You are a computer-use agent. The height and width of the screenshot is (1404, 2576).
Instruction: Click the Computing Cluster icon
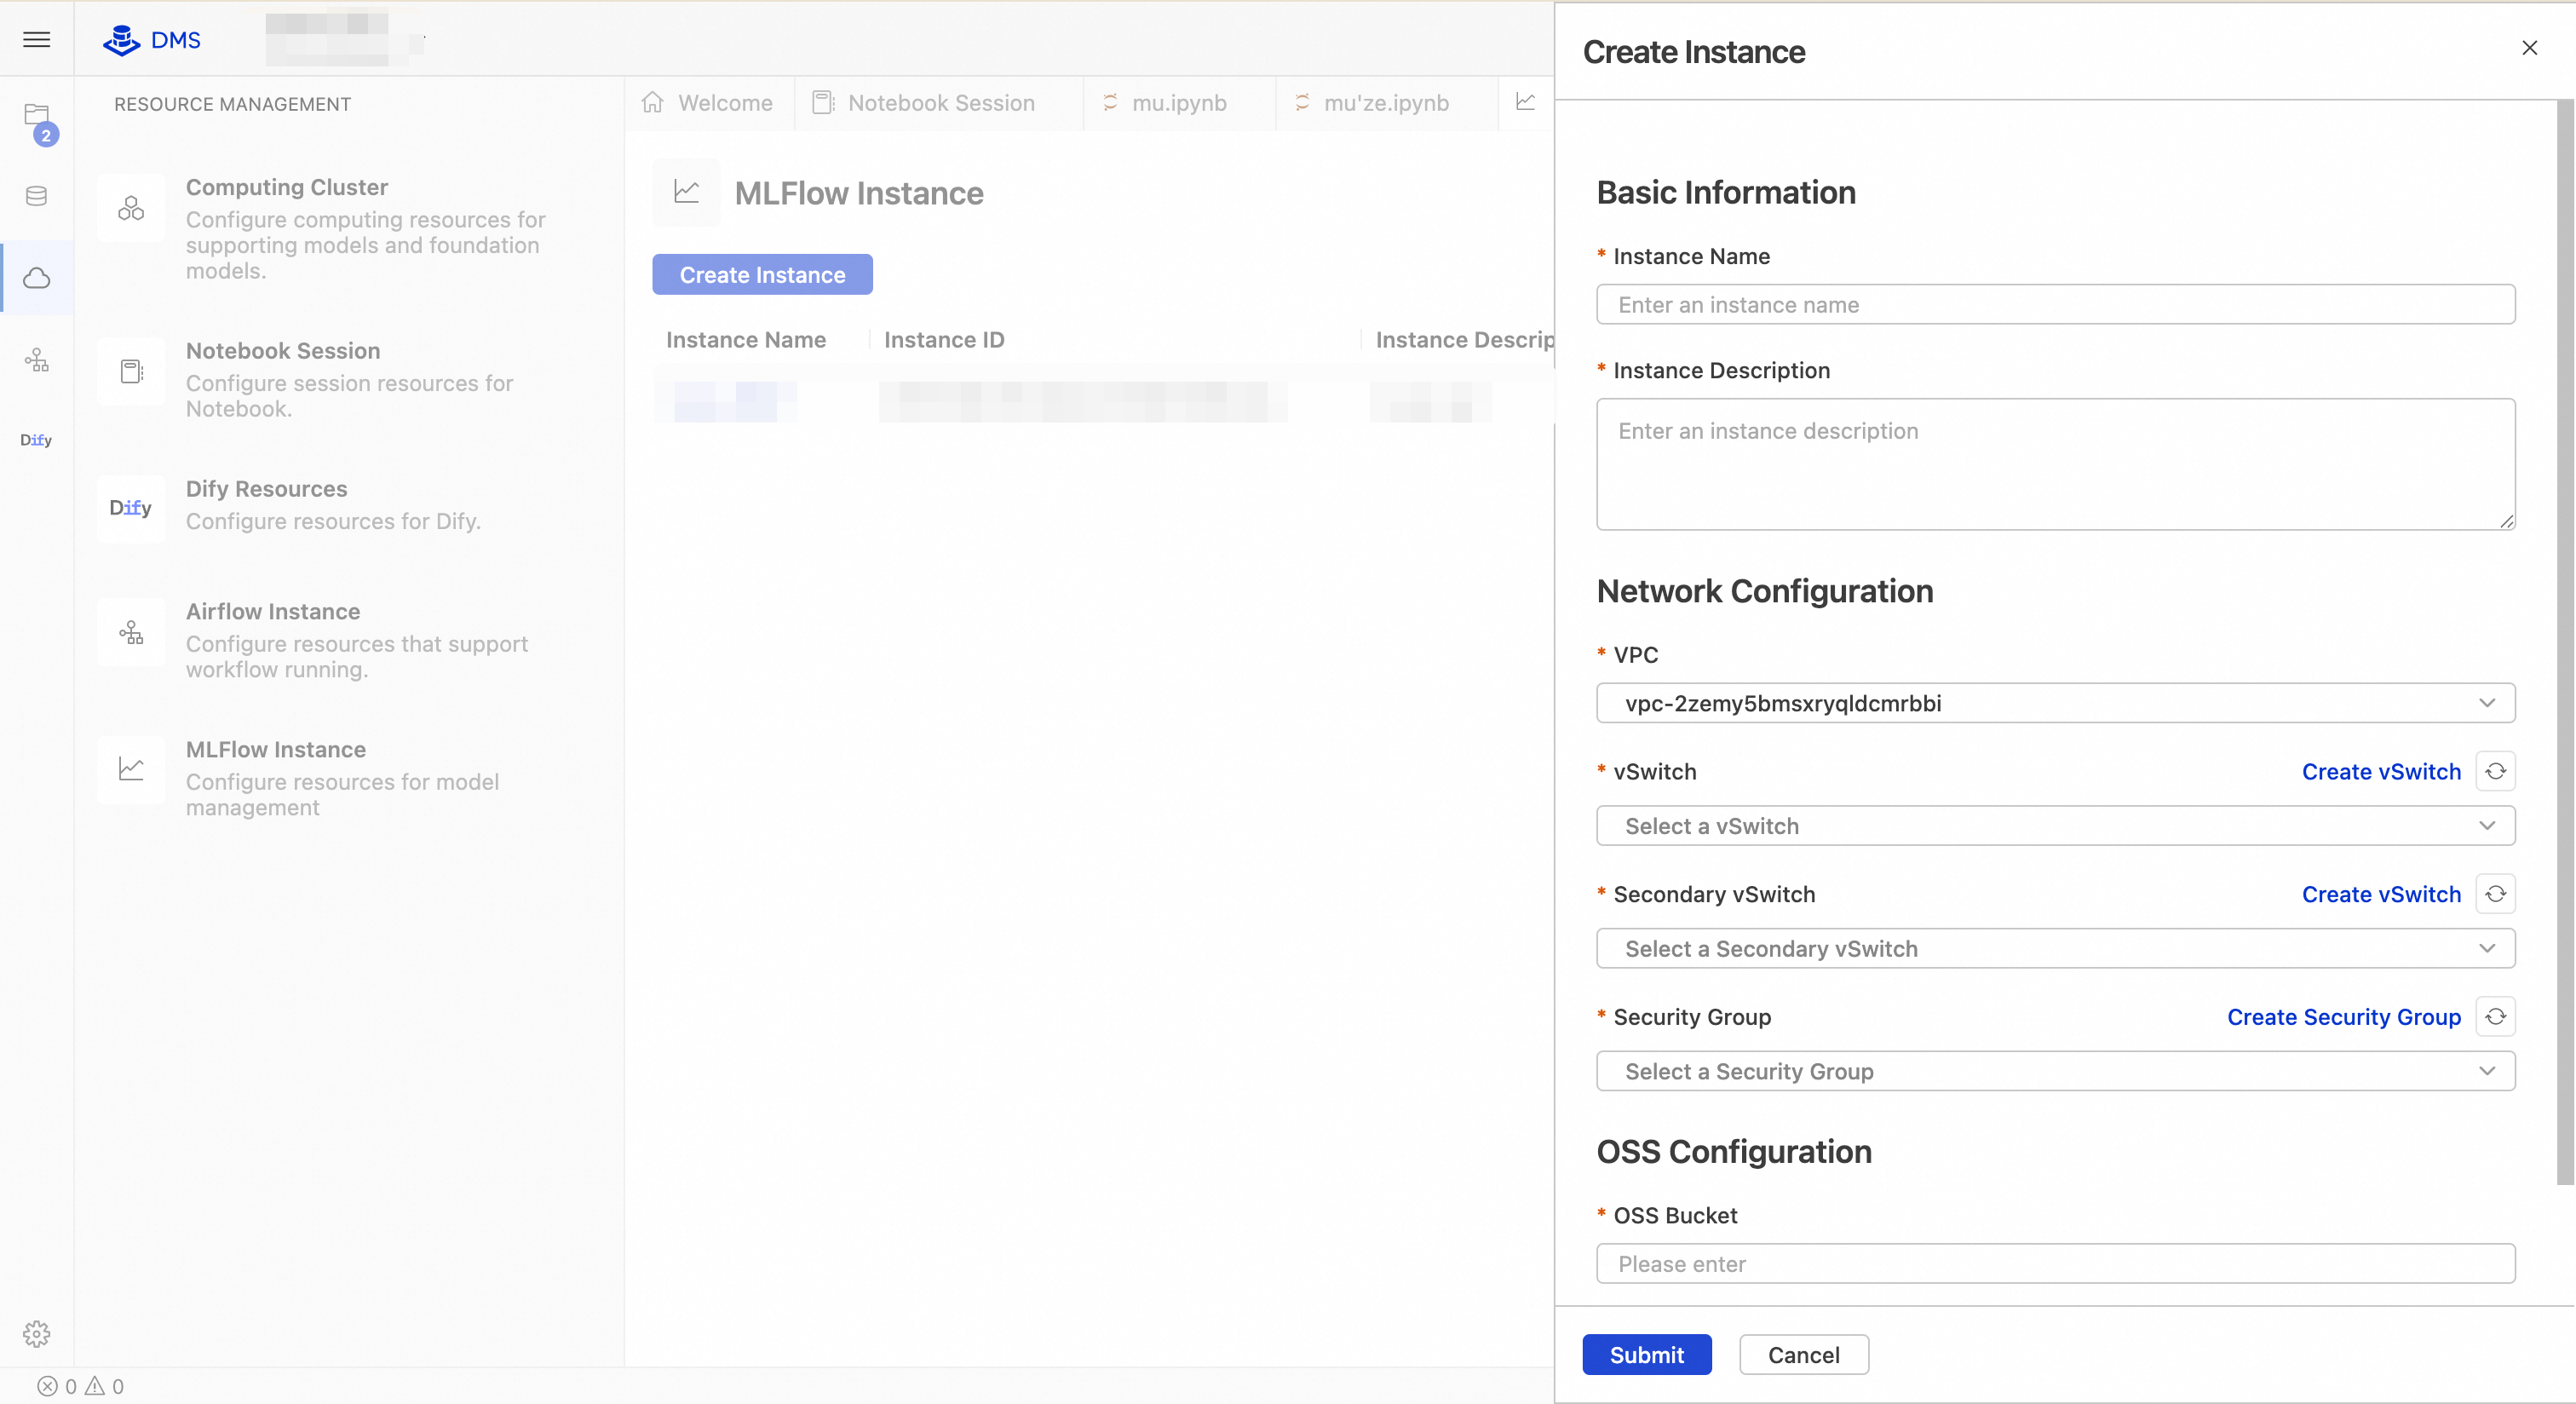(x=131, y=208)
